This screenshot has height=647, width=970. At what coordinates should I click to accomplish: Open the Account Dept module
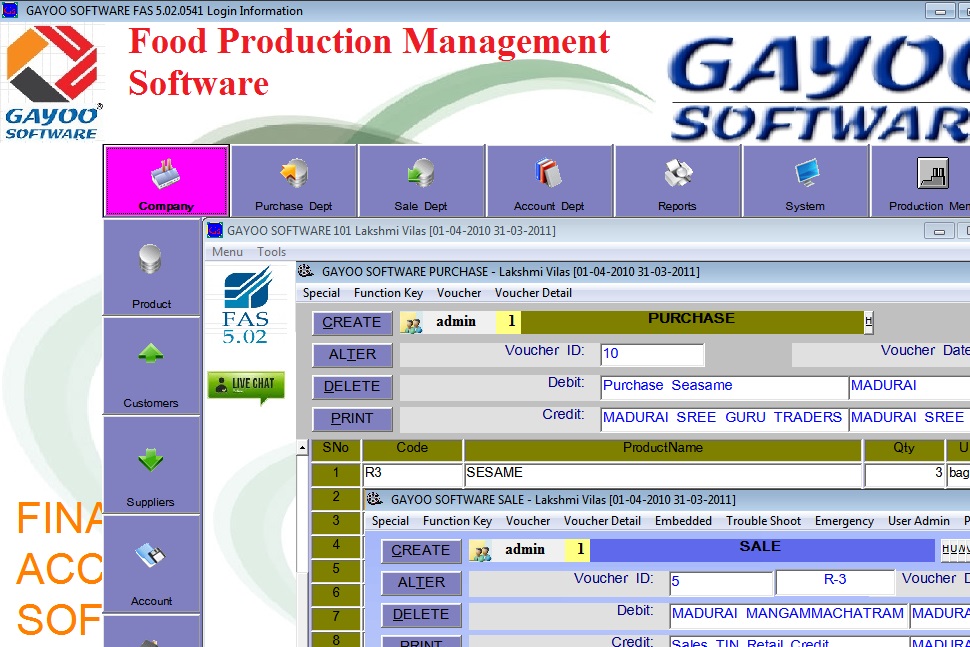coord(549,180)
